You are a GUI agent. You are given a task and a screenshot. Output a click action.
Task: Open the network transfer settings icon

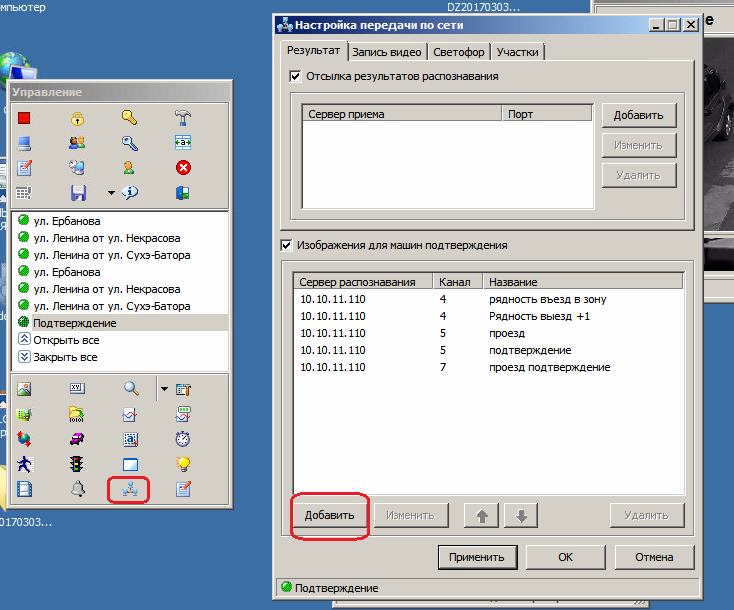[x=130, y=489]
